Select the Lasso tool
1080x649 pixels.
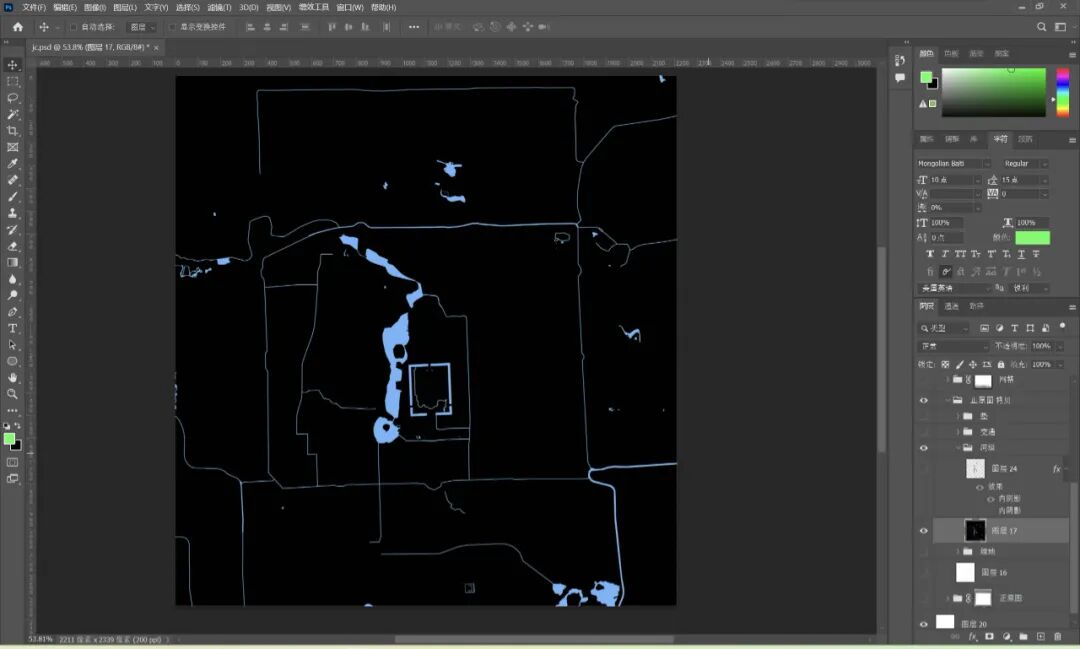[x=12, y=98]
